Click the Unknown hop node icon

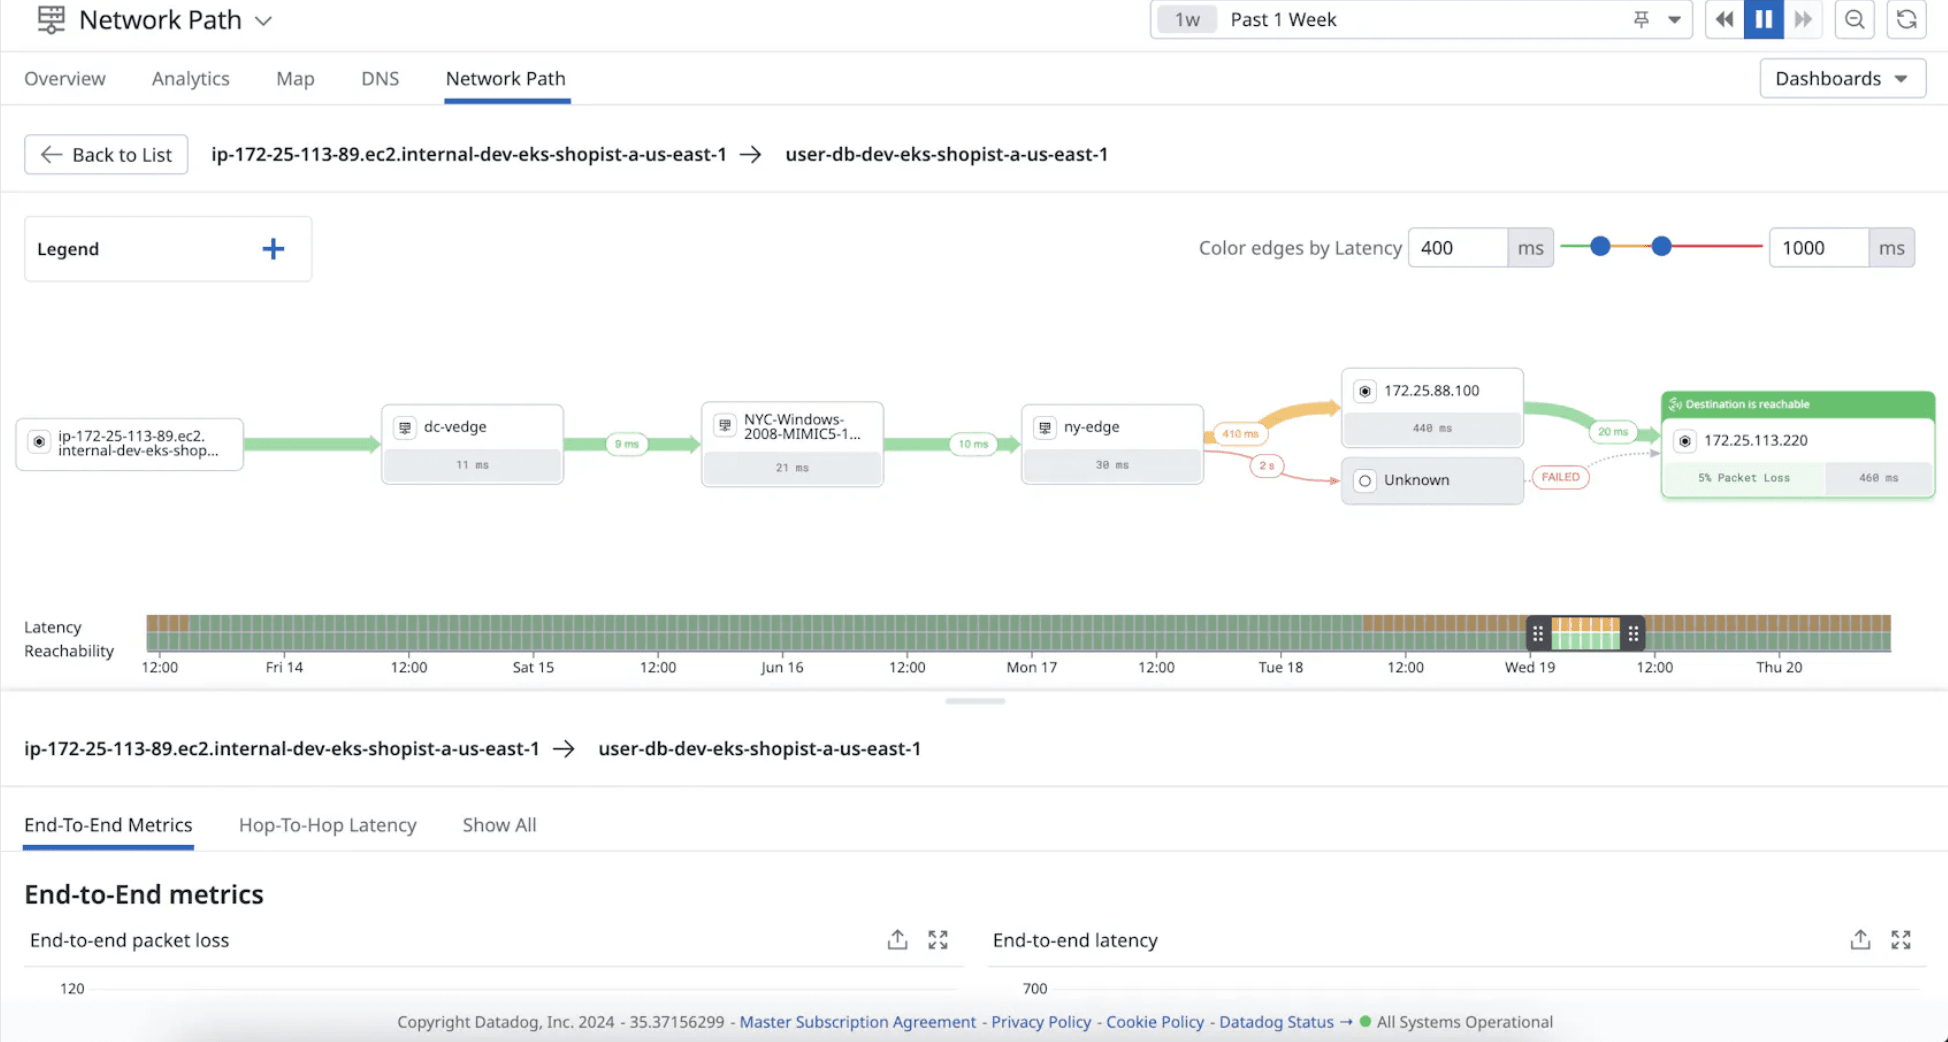pos(1365,481)
